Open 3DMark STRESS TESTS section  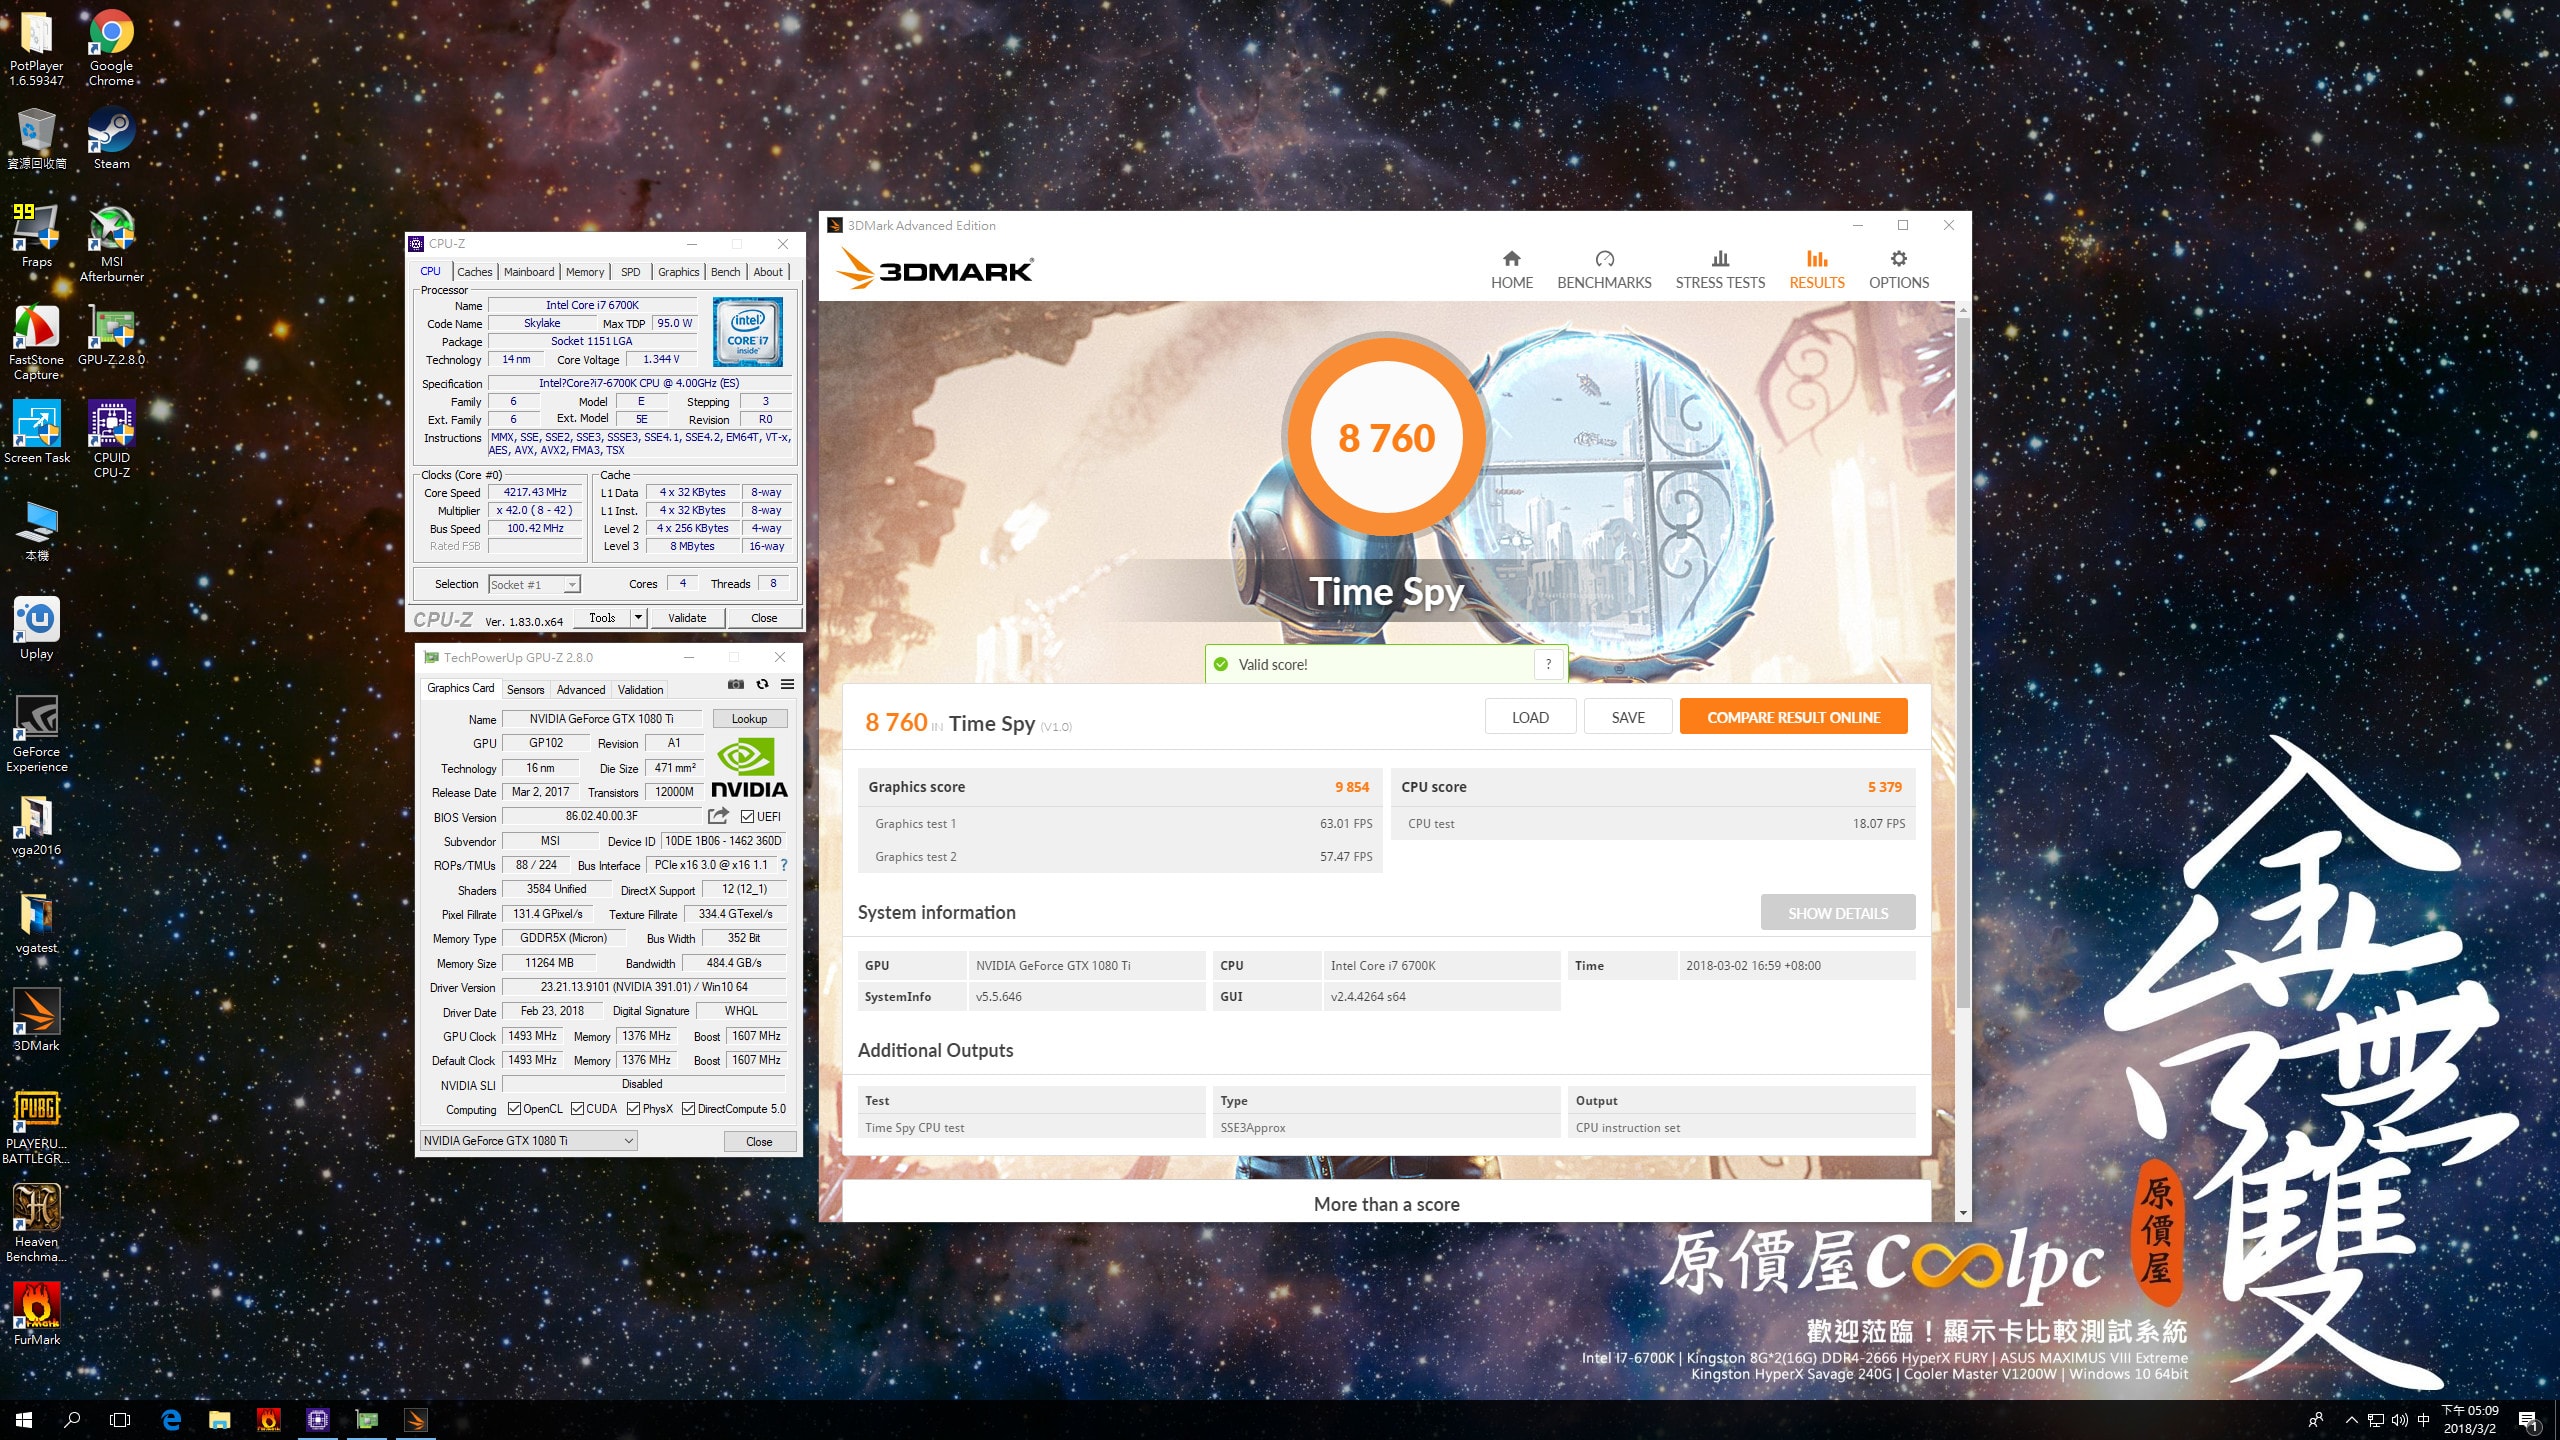pyautogui.click(x=1720, y=270)
